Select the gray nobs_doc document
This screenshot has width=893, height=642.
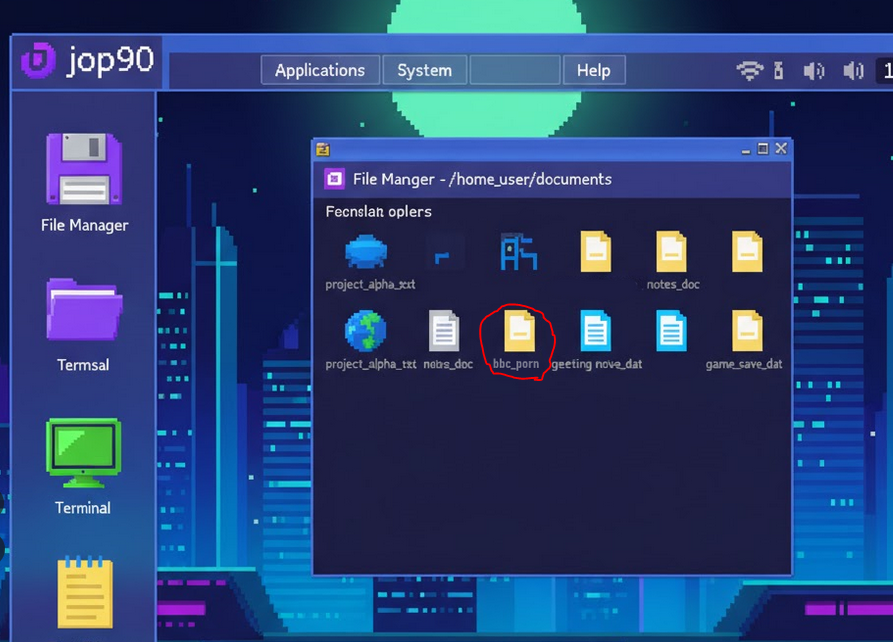(x=444, y=330)
